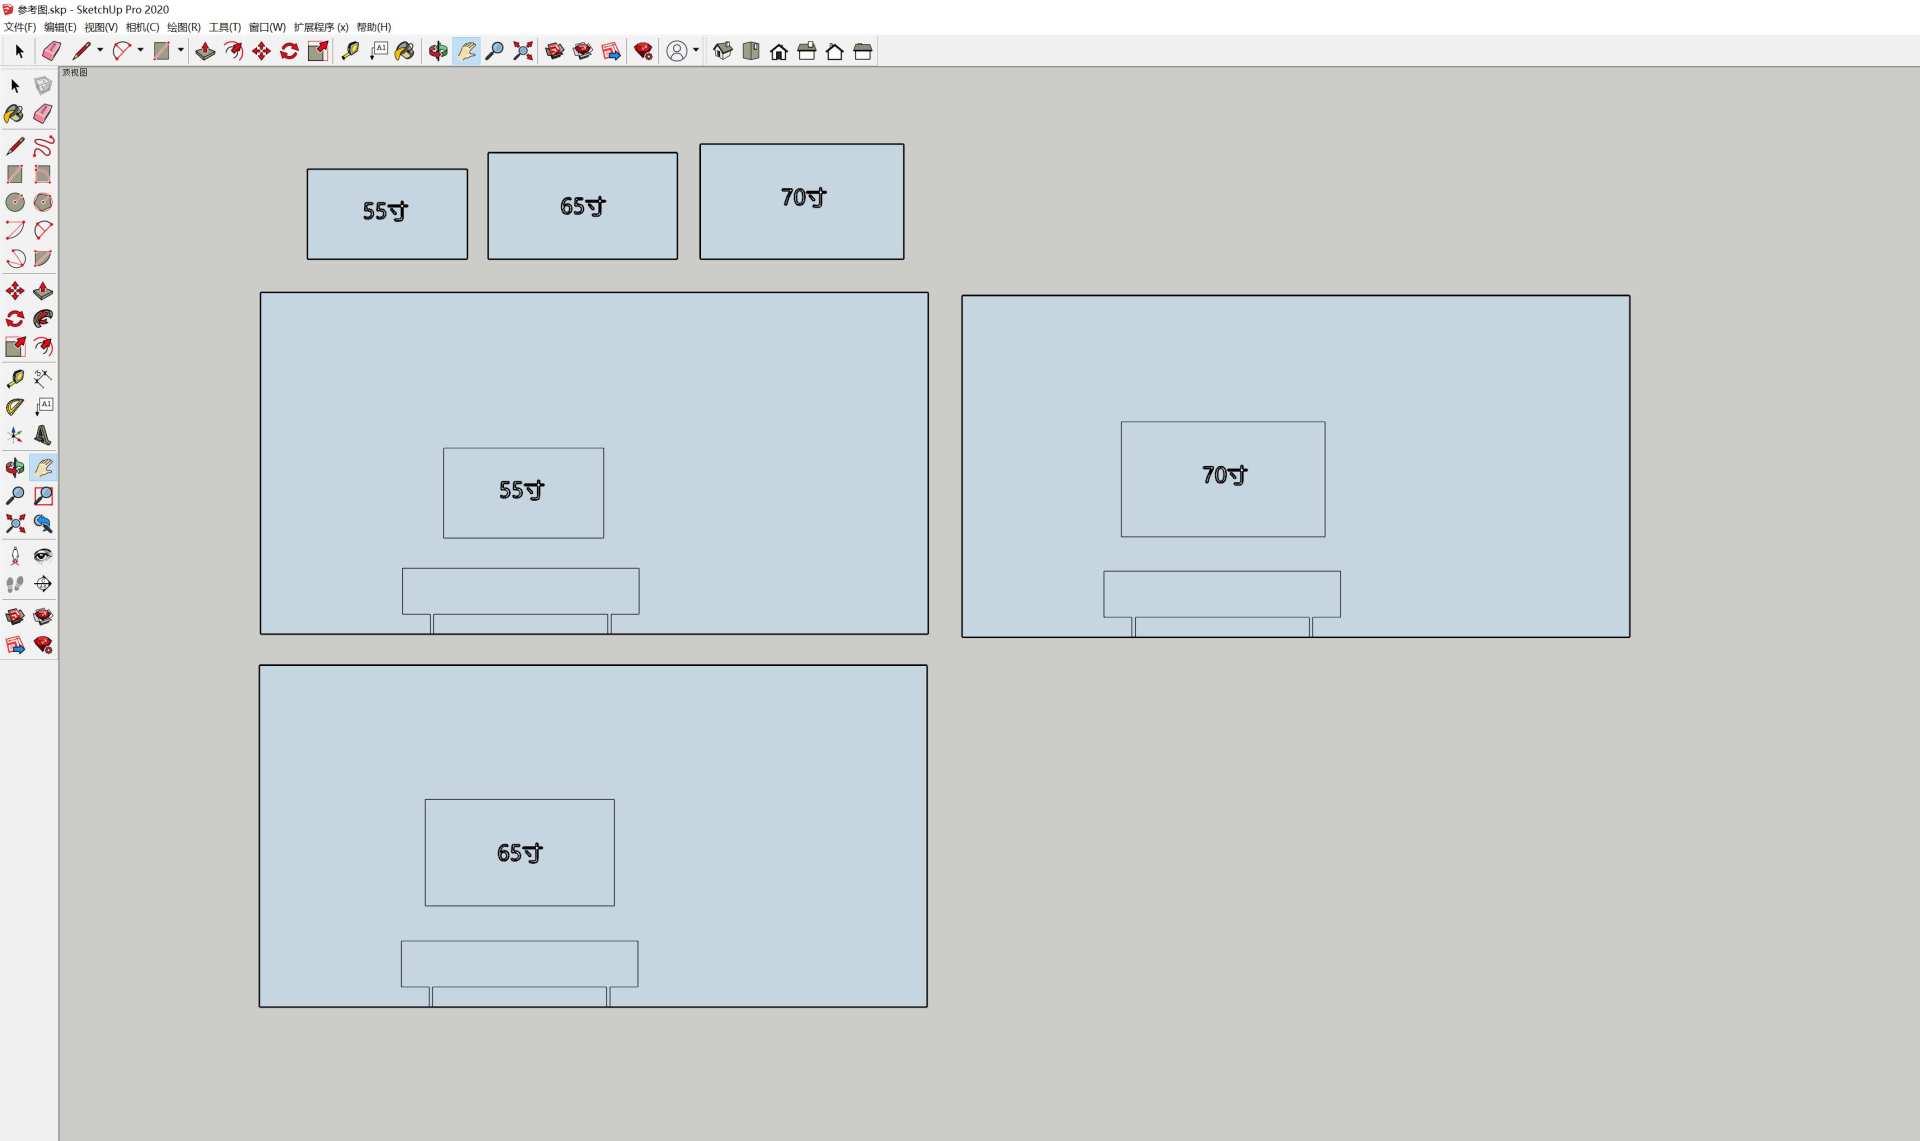The width and height of the screenshot is (1920, 1141).
Task: Toggle the Section Plane tool
Action: click(43, 584)
